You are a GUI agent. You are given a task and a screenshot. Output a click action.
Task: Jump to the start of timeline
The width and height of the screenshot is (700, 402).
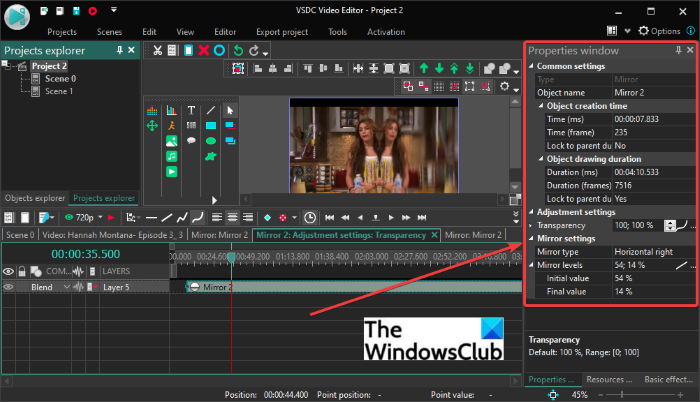pos(329,218)
